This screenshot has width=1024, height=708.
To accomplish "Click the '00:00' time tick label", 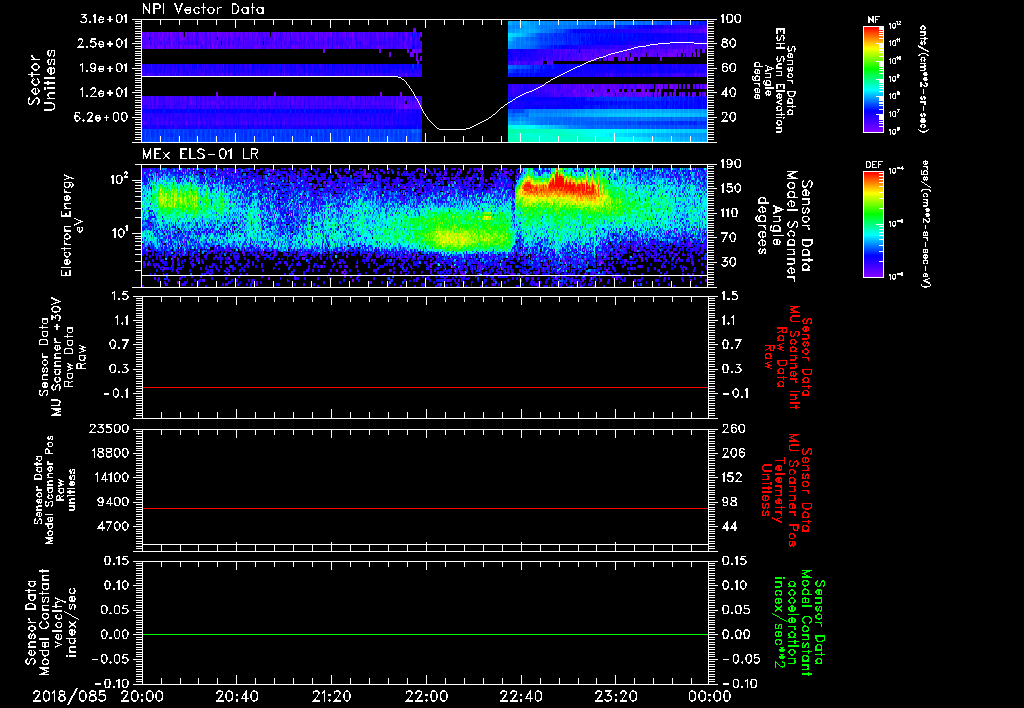I will pos(709,696).
